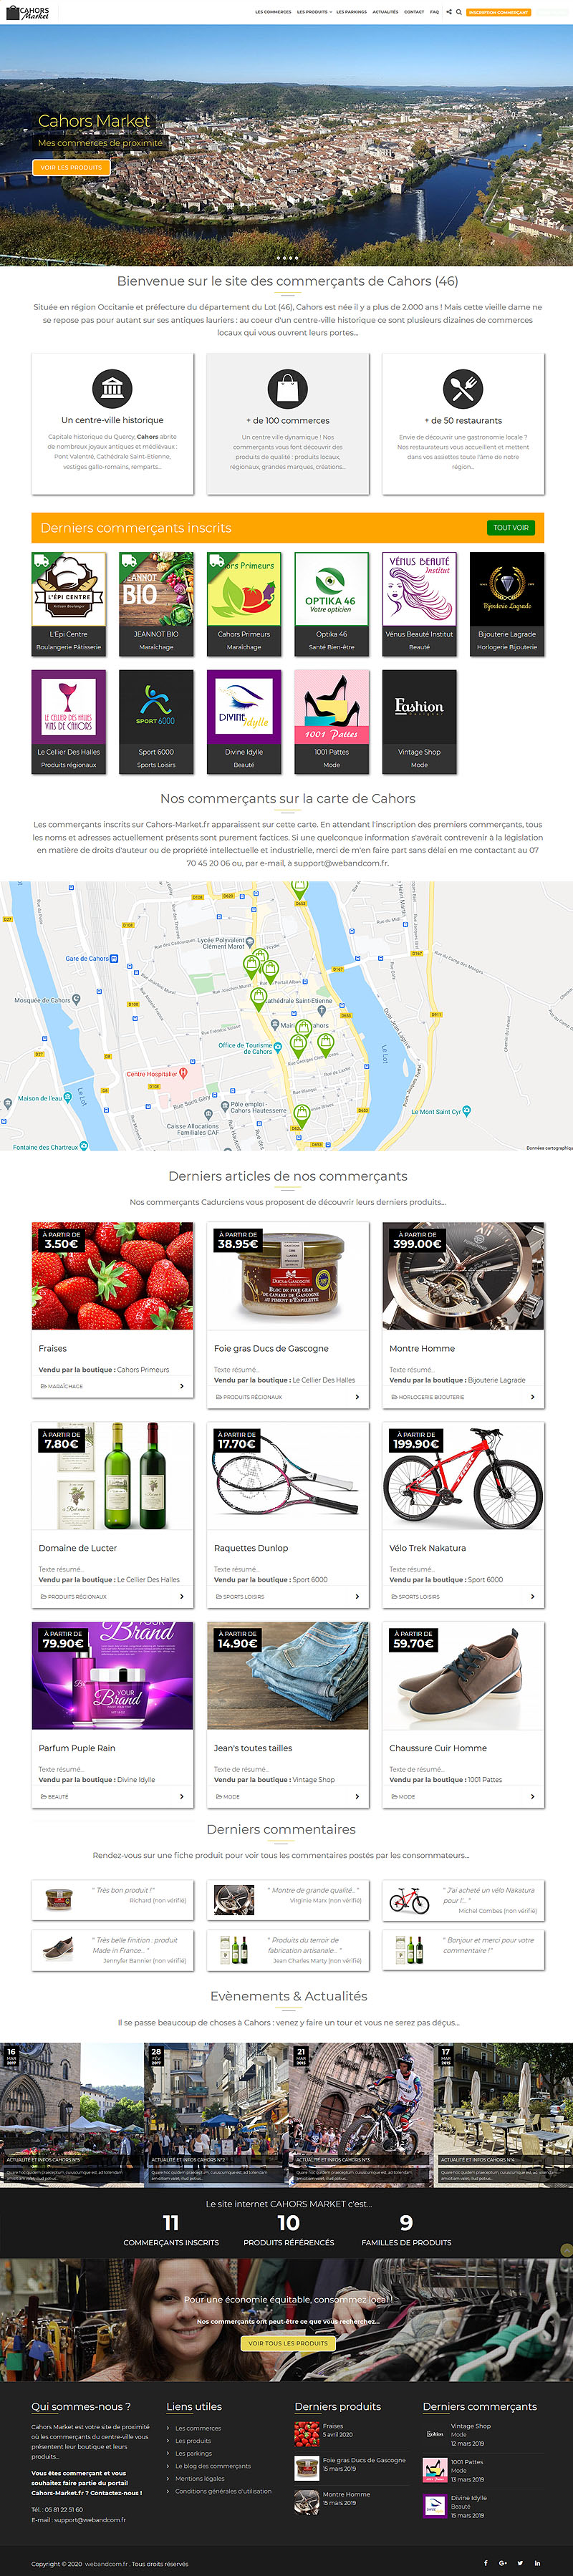The image size is (573, 2576).
Task: Go to the Actualités menu item
Action: tap(385, 12)
